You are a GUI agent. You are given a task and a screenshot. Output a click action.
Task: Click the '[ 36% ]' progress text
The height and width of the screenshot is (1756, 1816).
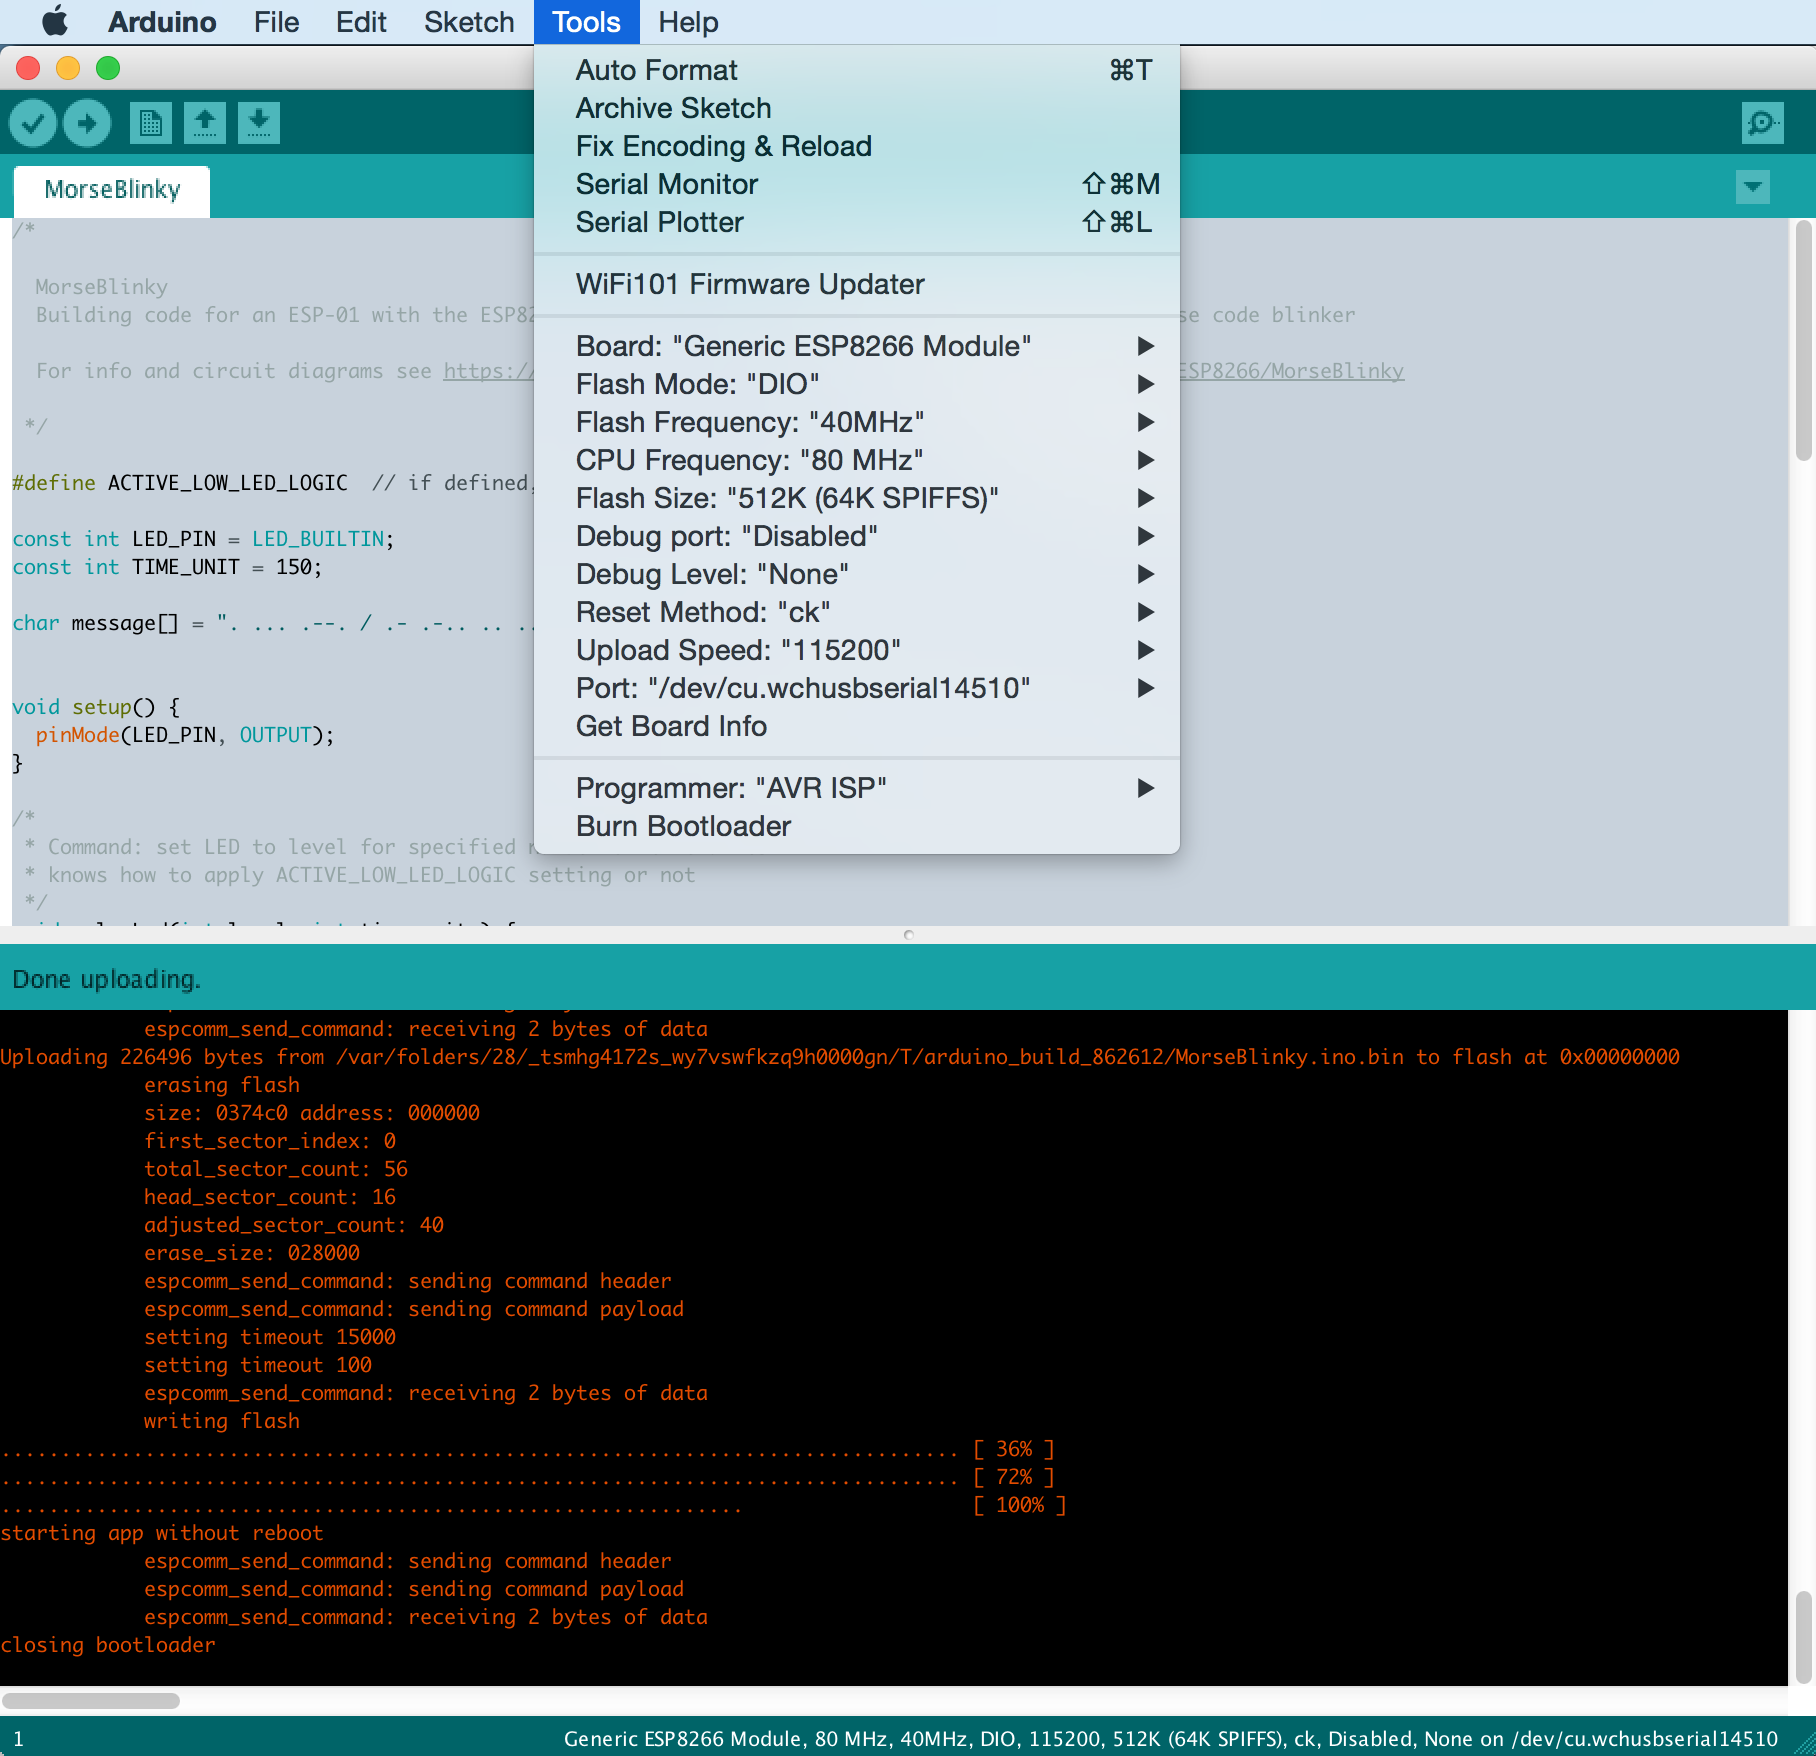point(1014,1449)
